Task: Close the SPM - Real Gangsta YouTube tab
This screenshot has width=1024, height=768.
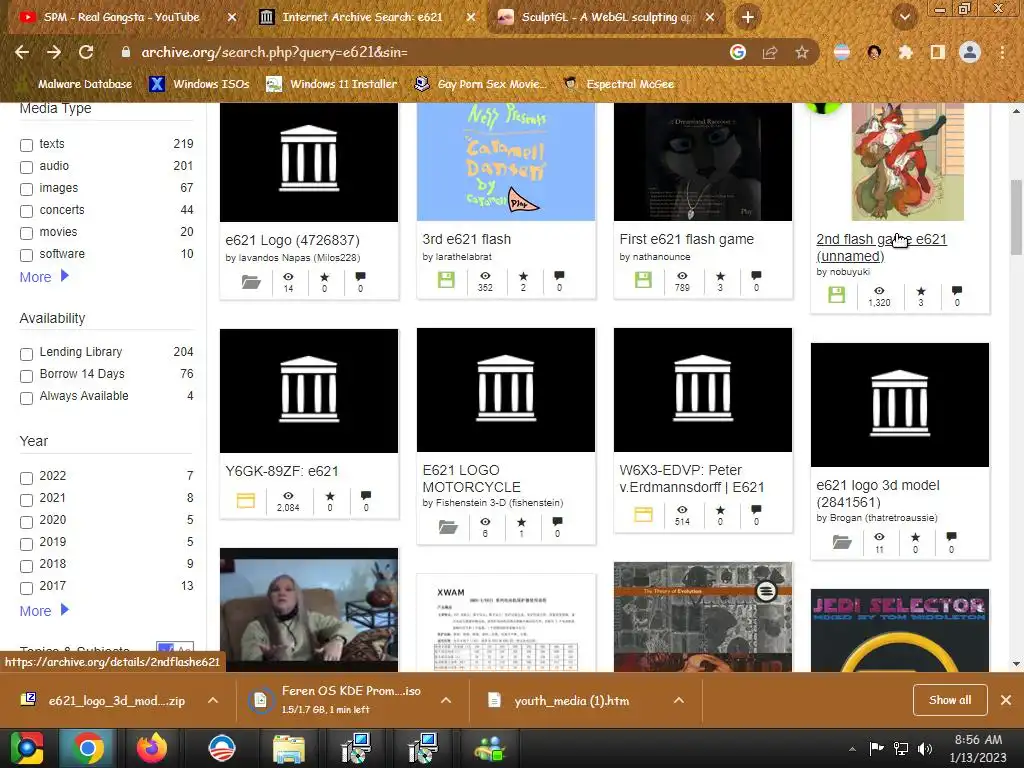Action: tap(231, 18)
